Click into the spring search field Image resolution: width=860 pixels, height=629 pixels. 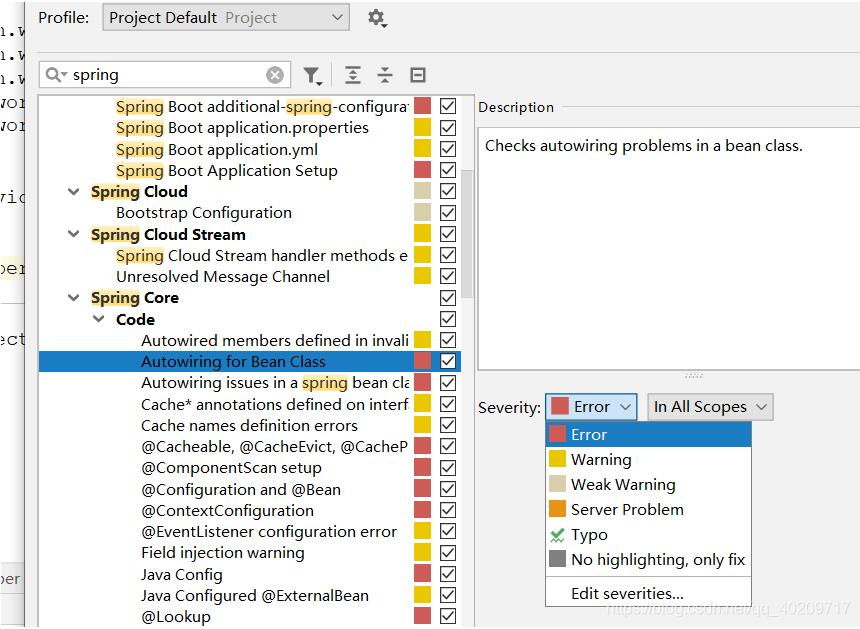(x=165, y=76)
